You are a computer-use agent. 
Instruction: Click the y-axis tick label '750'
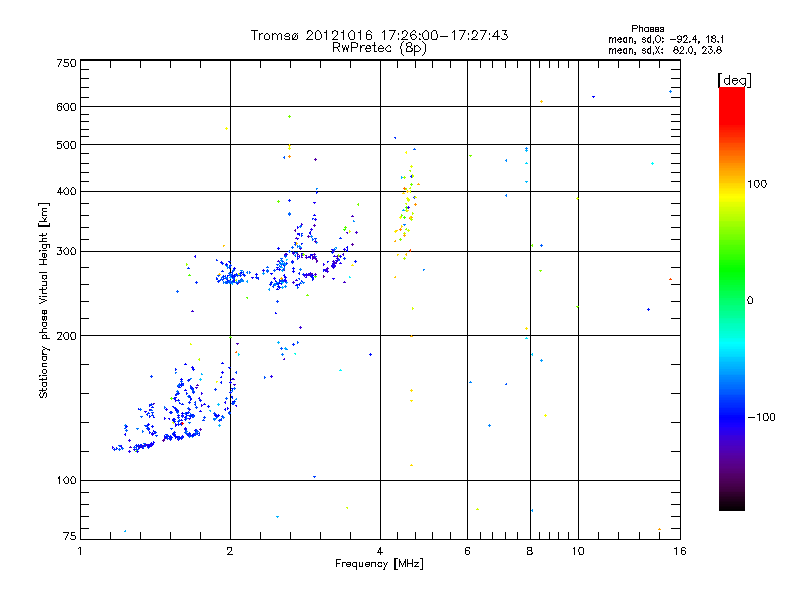click(x=66, y=63)
